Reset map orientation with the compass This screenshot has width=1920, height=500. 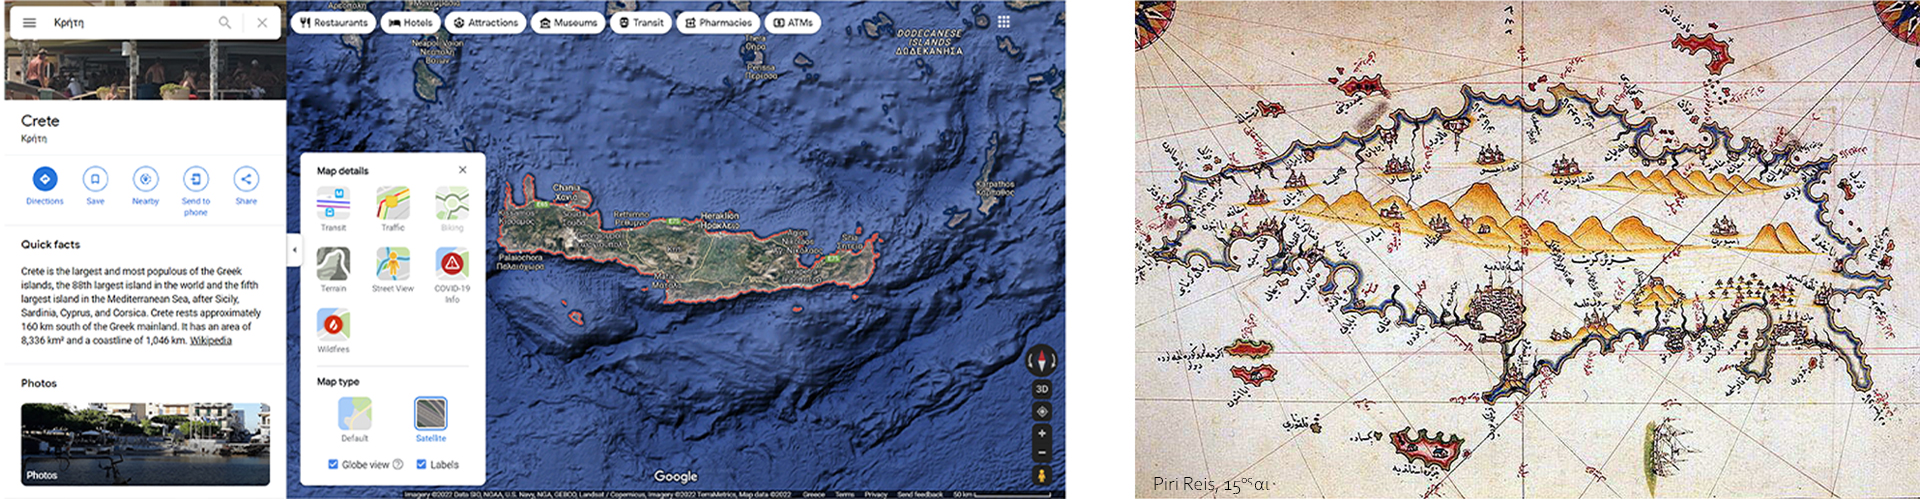pos(1042,360)
